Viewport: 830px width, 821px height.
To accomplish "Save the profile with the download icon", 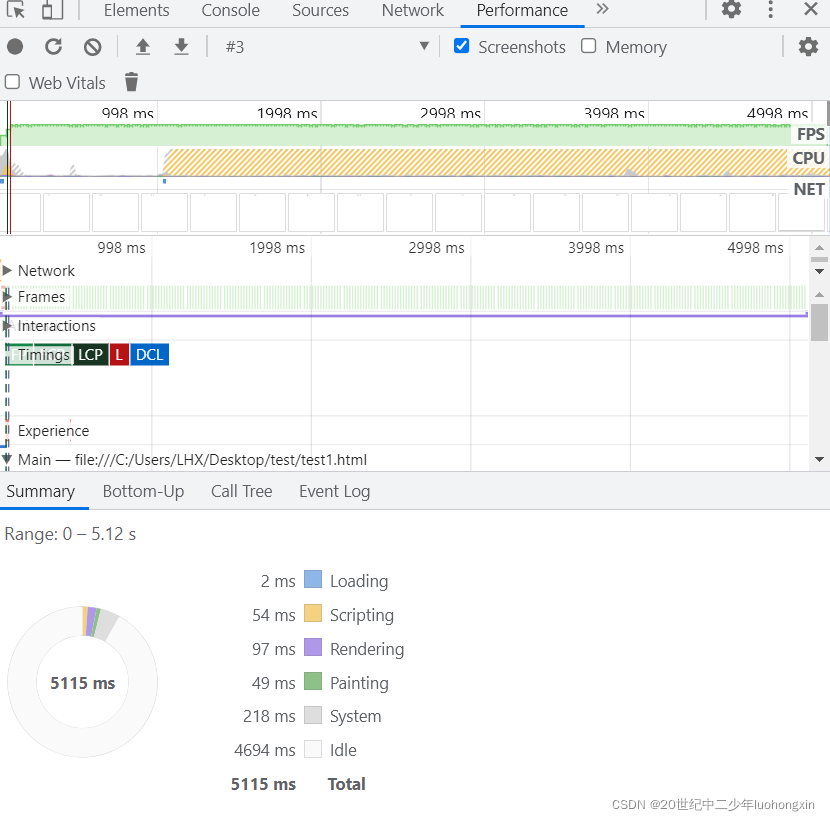I will pyautogui.click(x=182, y=47).
